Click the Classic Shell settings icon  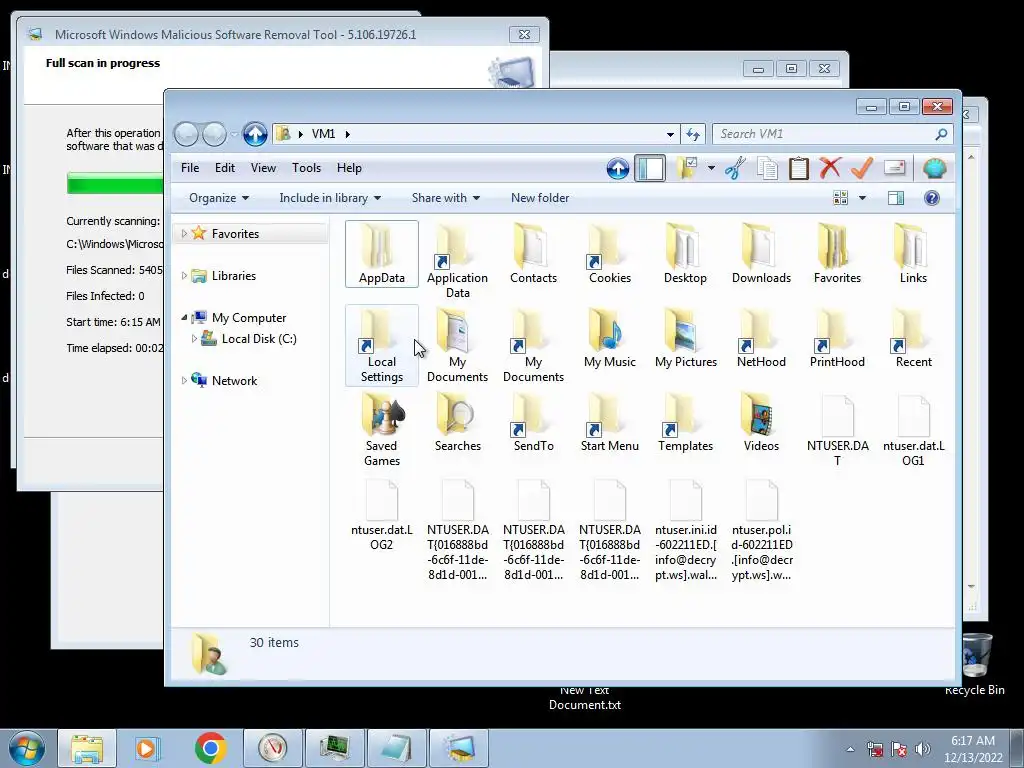935,168
